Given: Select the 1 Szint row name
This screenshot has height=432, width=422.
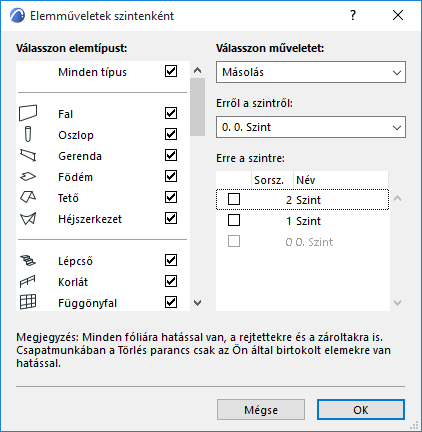Looking at the screenshot, I should pos(308,221).
